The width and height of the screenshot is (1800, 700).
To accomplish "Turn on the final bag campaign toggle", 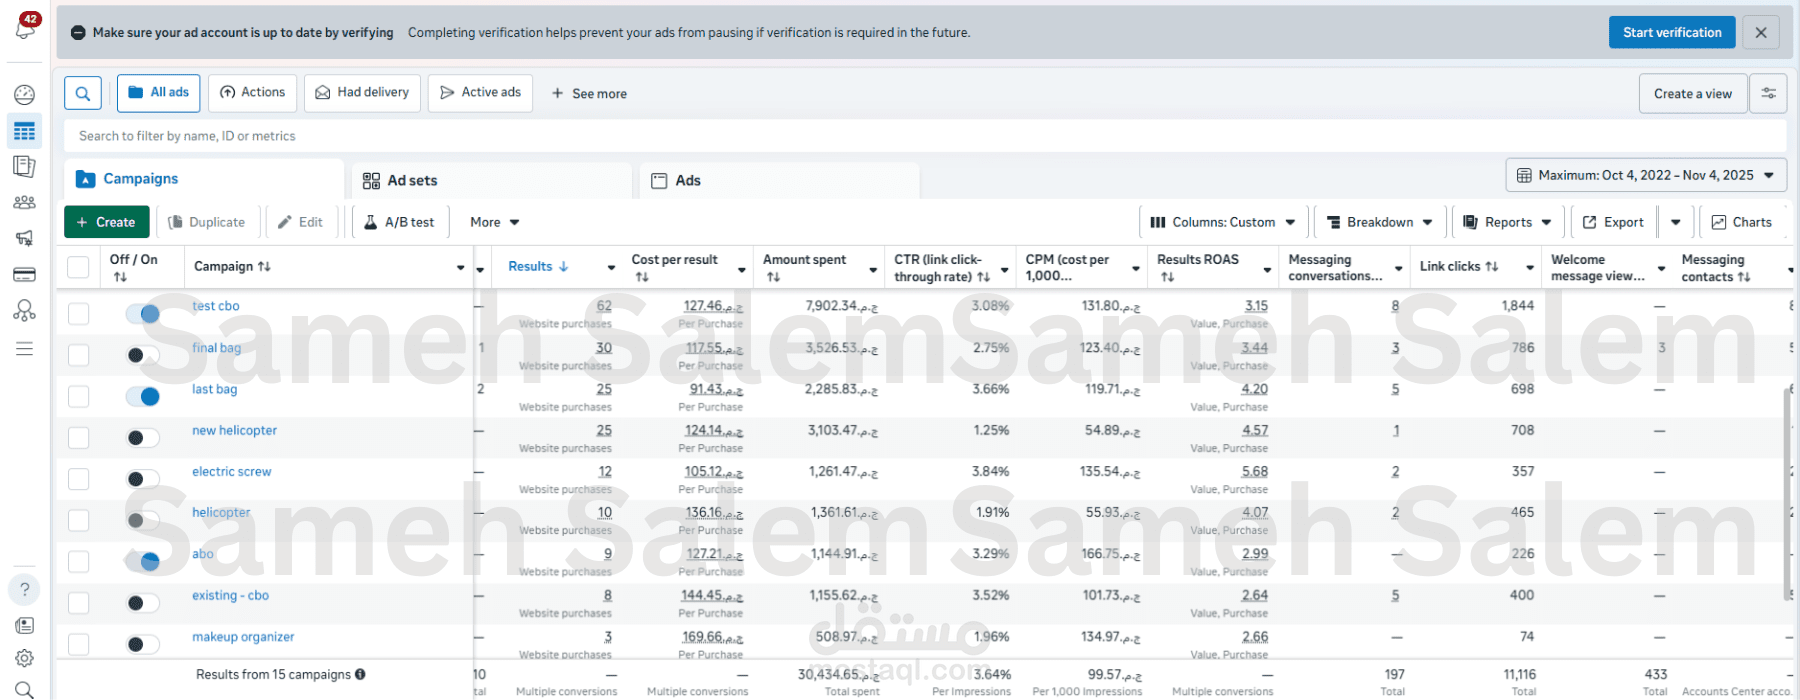I will pyautogui.click(x=143, y=355).
